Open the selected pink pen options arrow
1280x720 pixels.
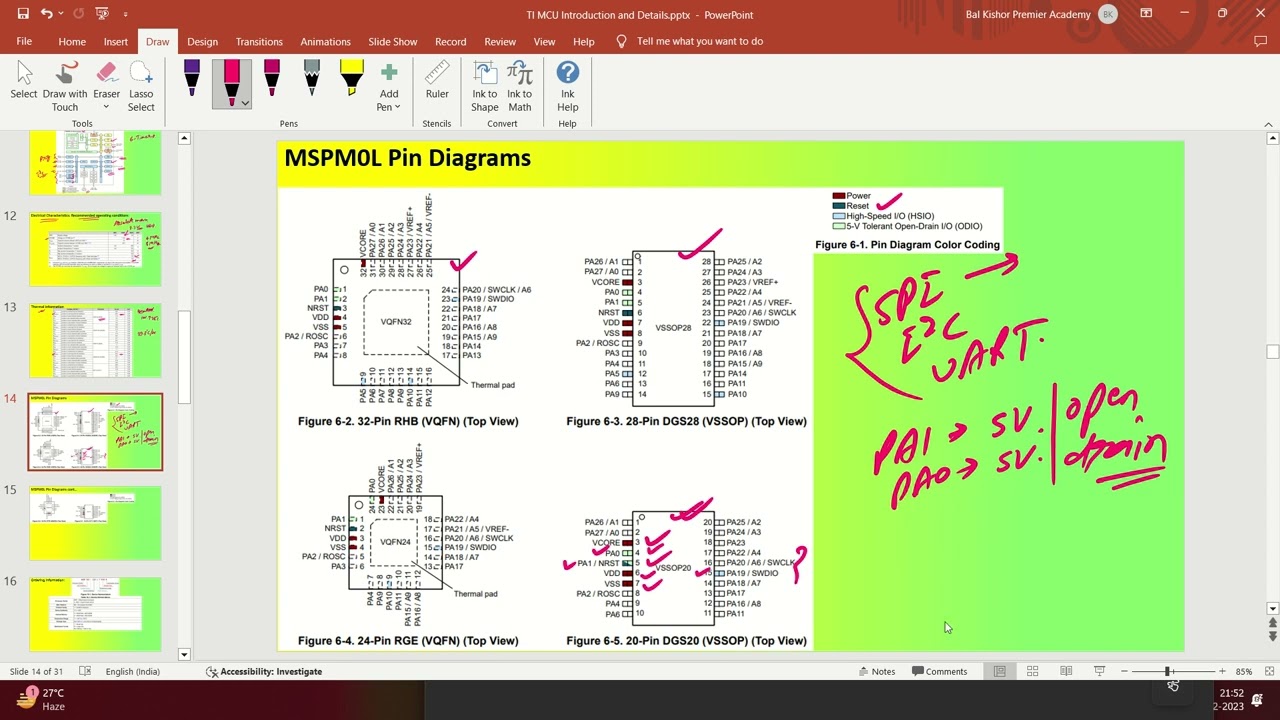[x=244, y=102]
